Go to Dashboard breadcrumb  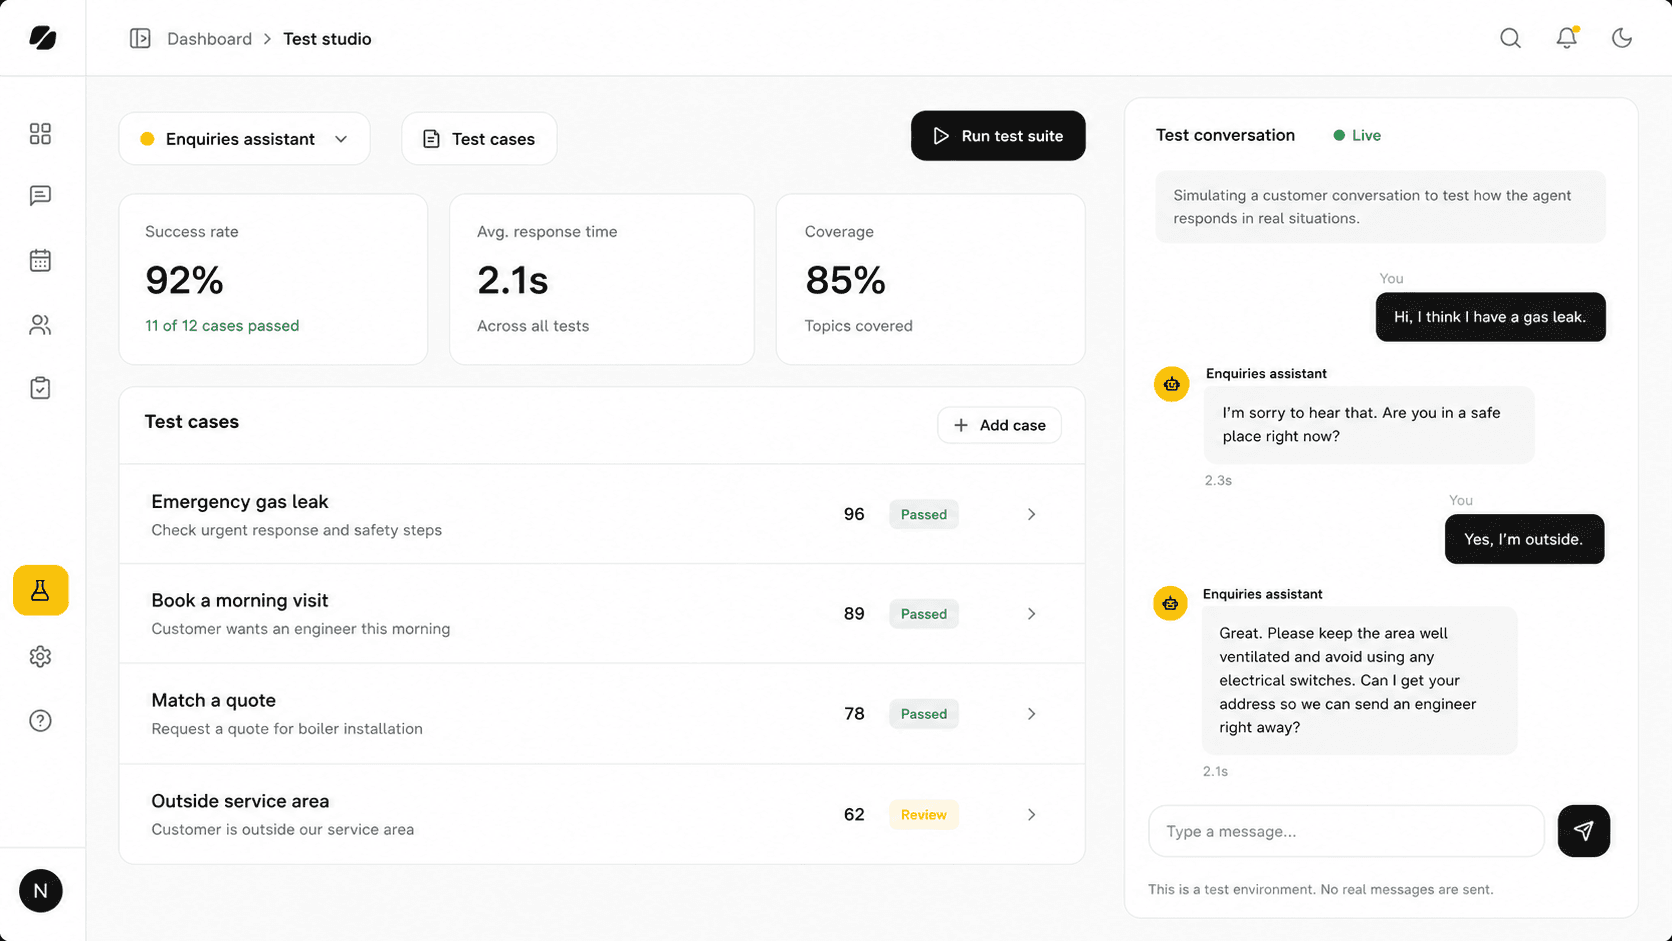[x=209, y=39]
